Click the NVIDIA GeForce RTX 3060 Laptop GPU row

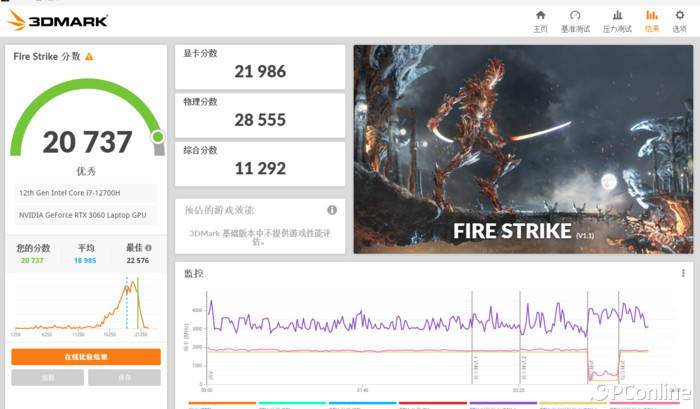(86, 215)
